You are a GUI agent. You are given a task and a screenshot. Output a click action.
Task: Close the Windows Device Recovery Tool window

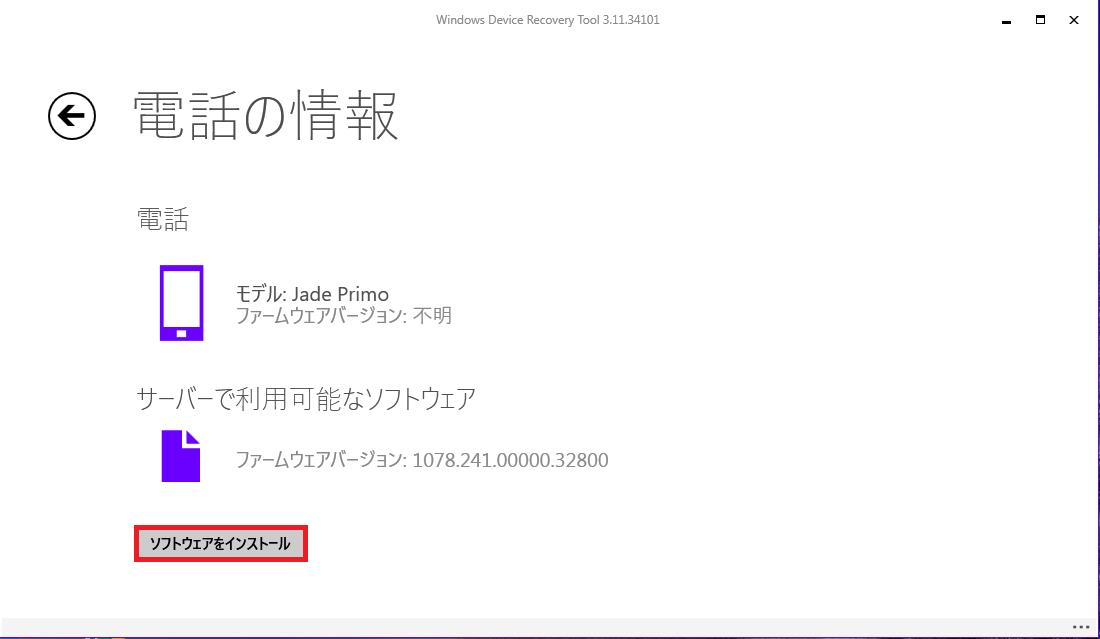[x=1073, y=20]
